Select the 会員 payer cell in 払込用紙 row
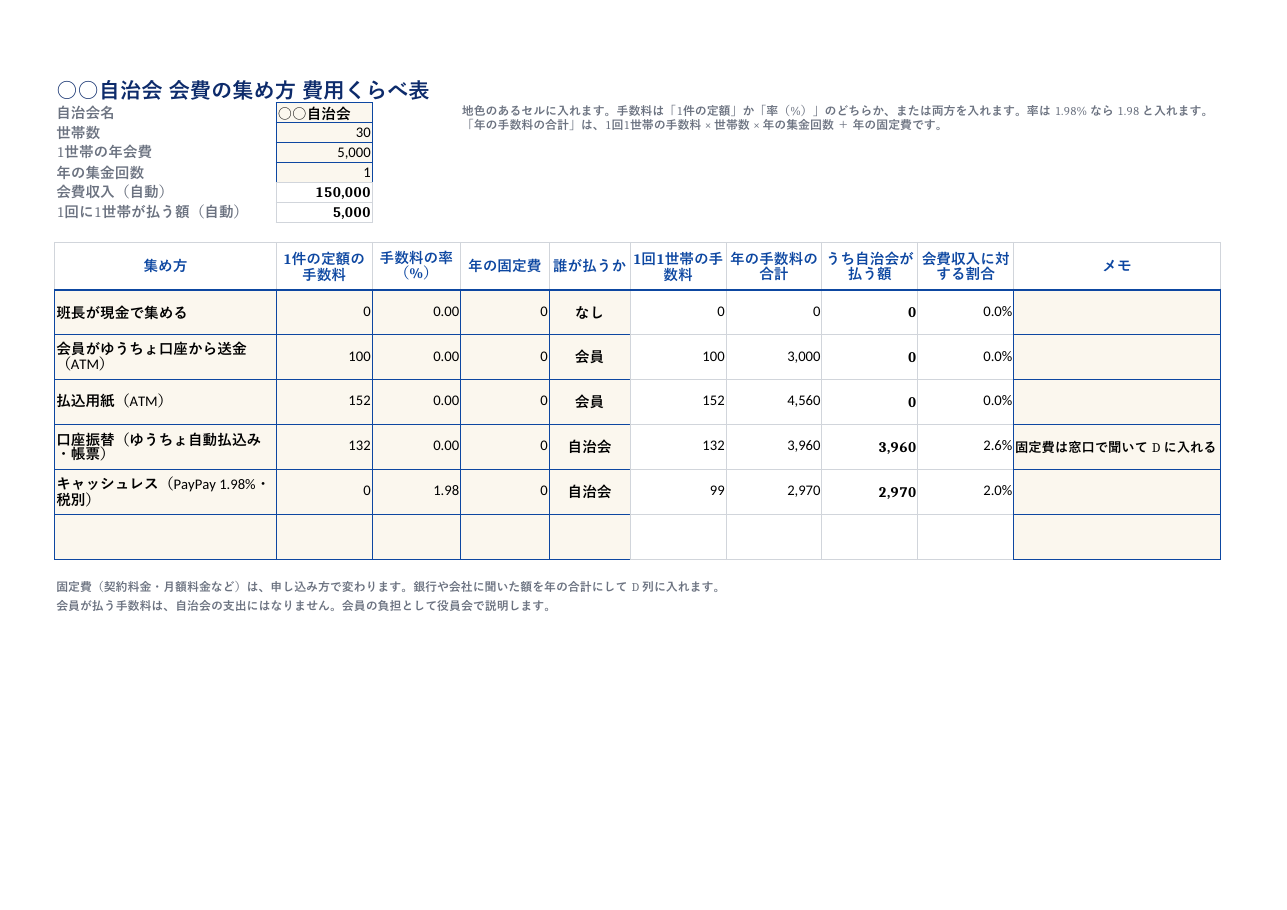 (590, 402)
